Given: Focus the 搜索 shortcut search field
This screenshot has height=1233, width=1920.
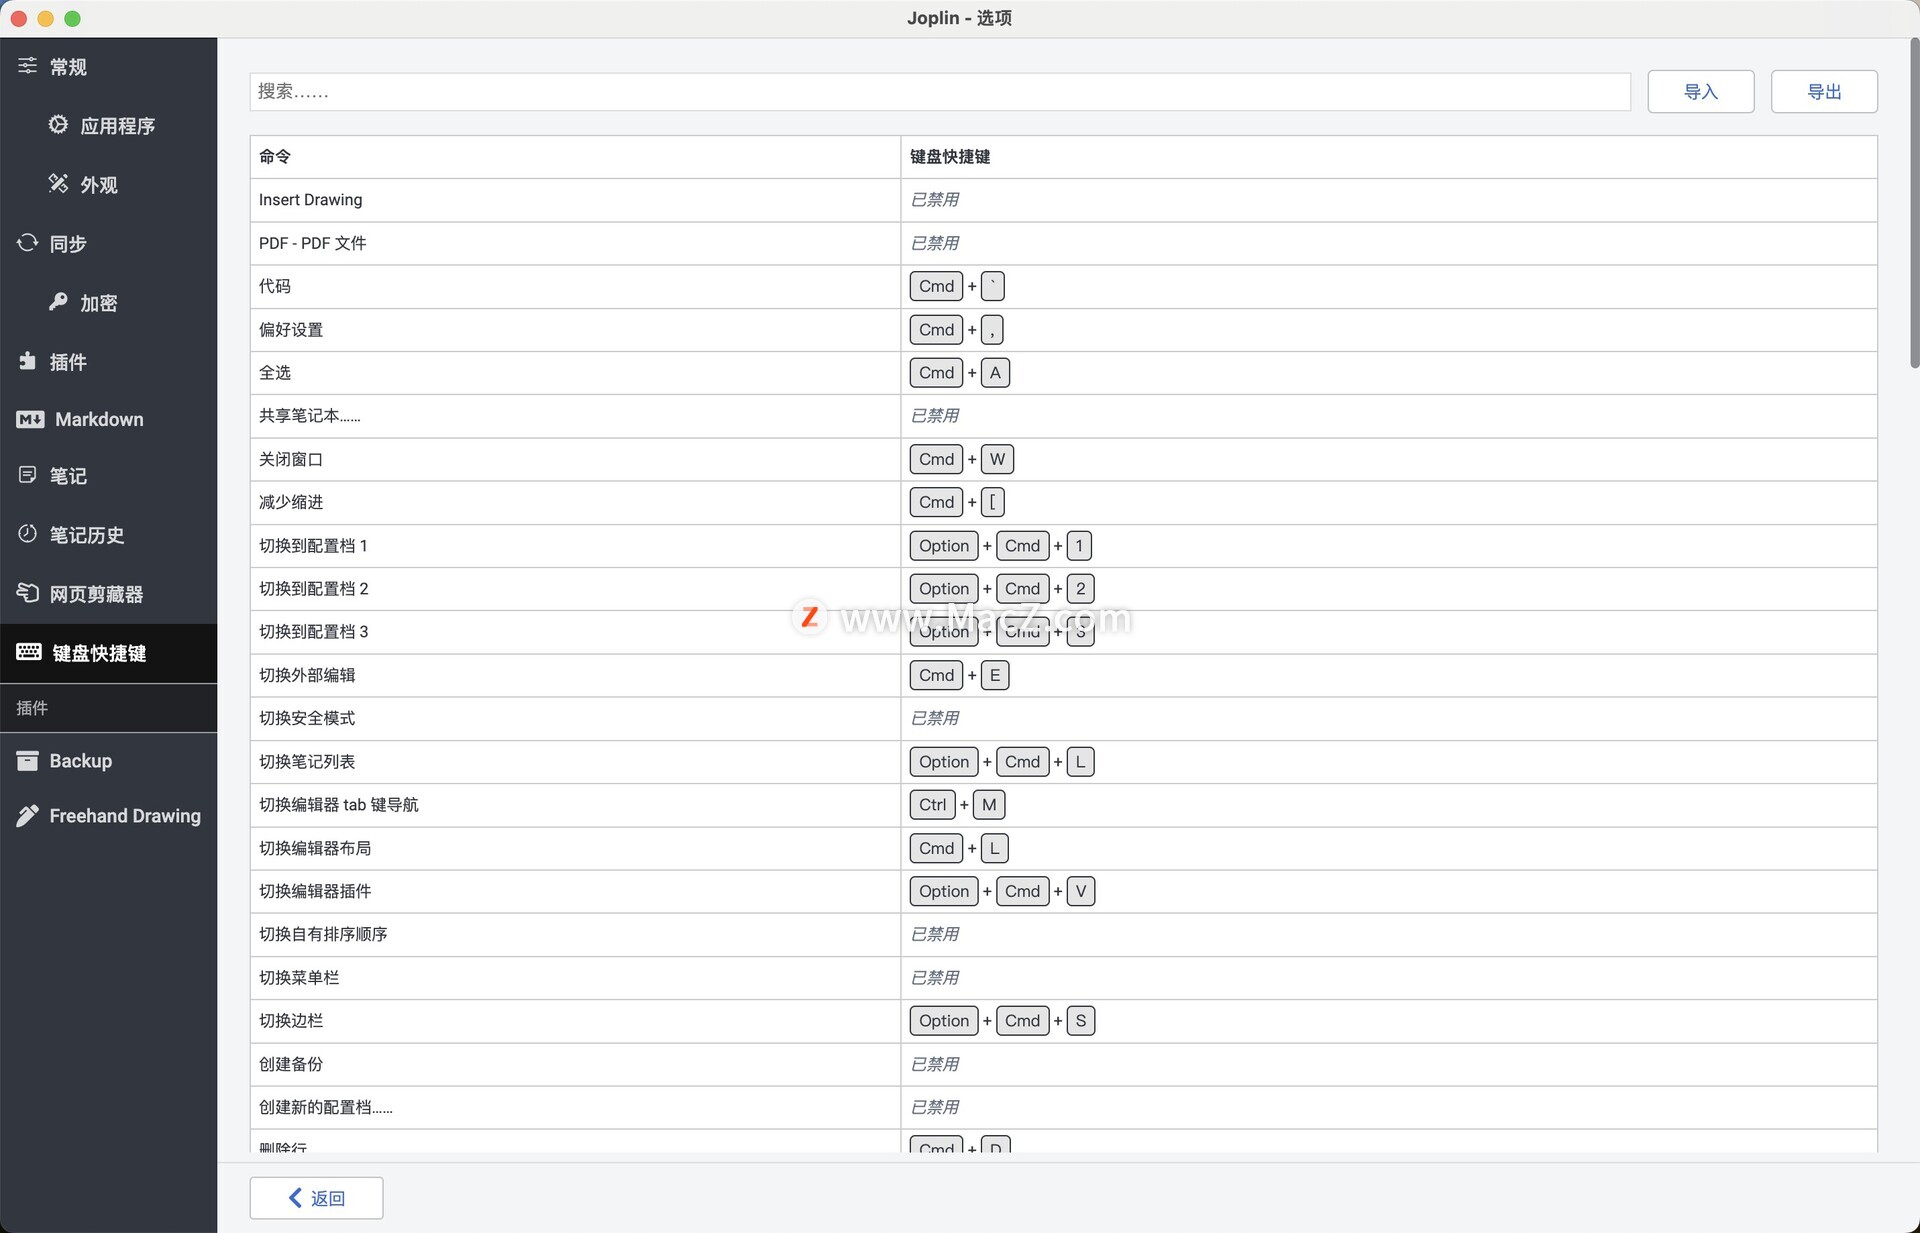Looking at the screenshot, I should point(940,92).
